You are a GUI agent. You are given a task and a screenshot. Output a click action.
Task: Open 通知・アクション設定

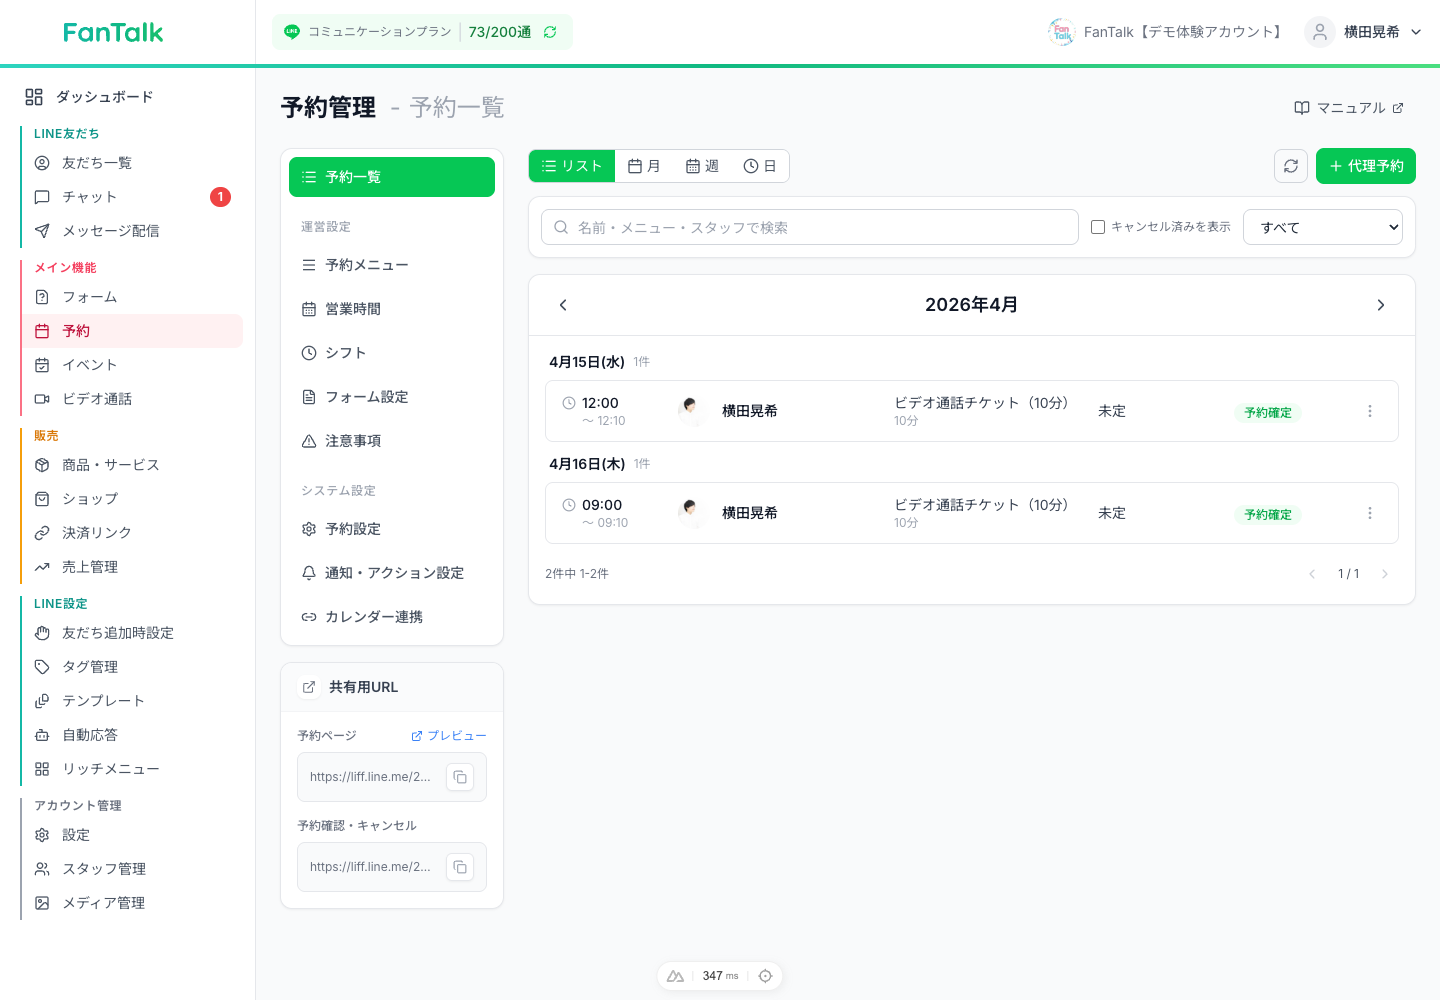392,573
